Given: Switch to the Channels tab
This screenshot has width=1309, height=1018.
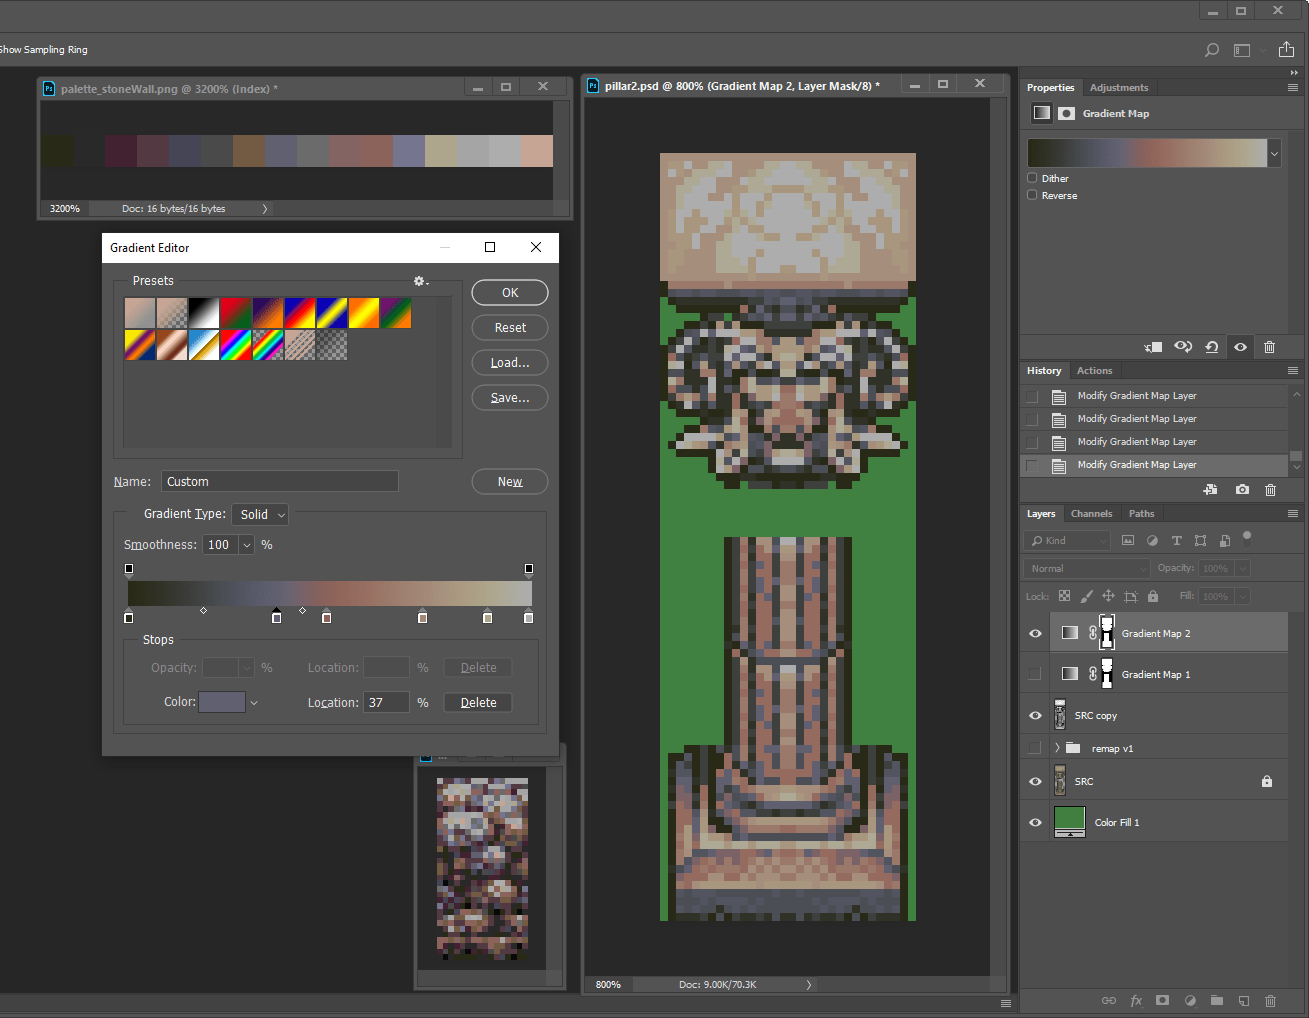Looking at the screenshot, I should [x=1091, y=514].
